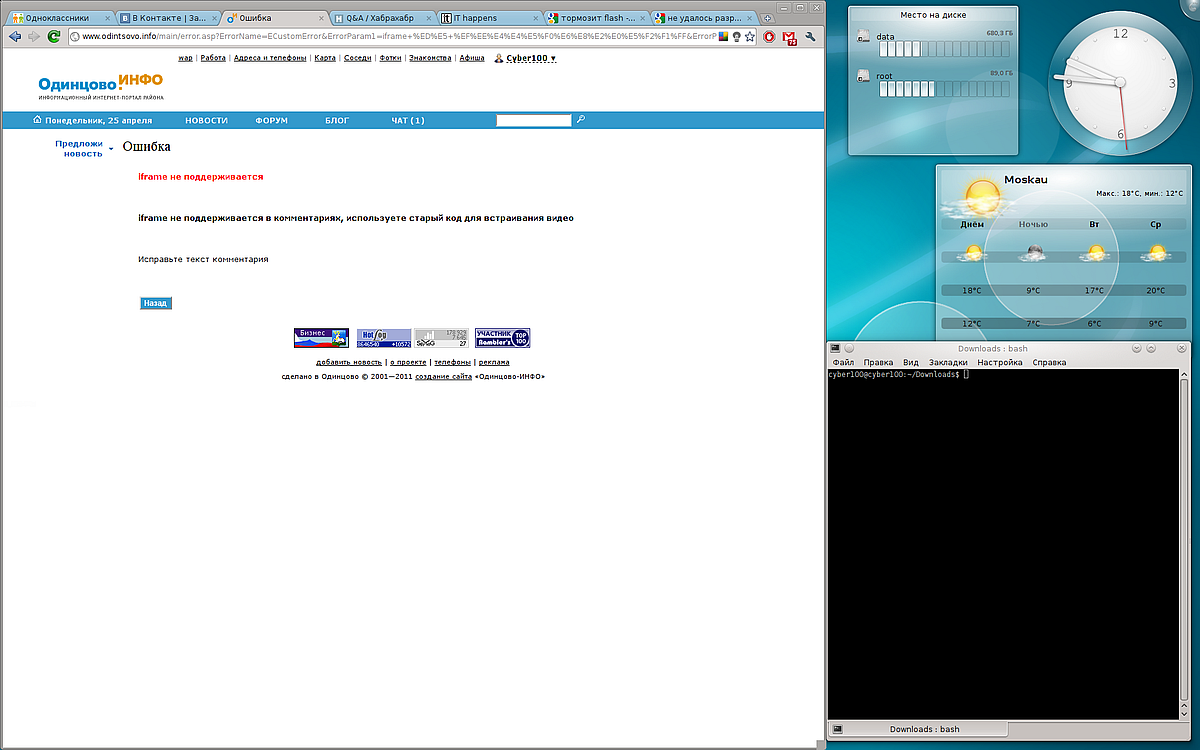
Task: Switch to the Q&A / Хабрахабр tab
Action: [x=384, y=18]
